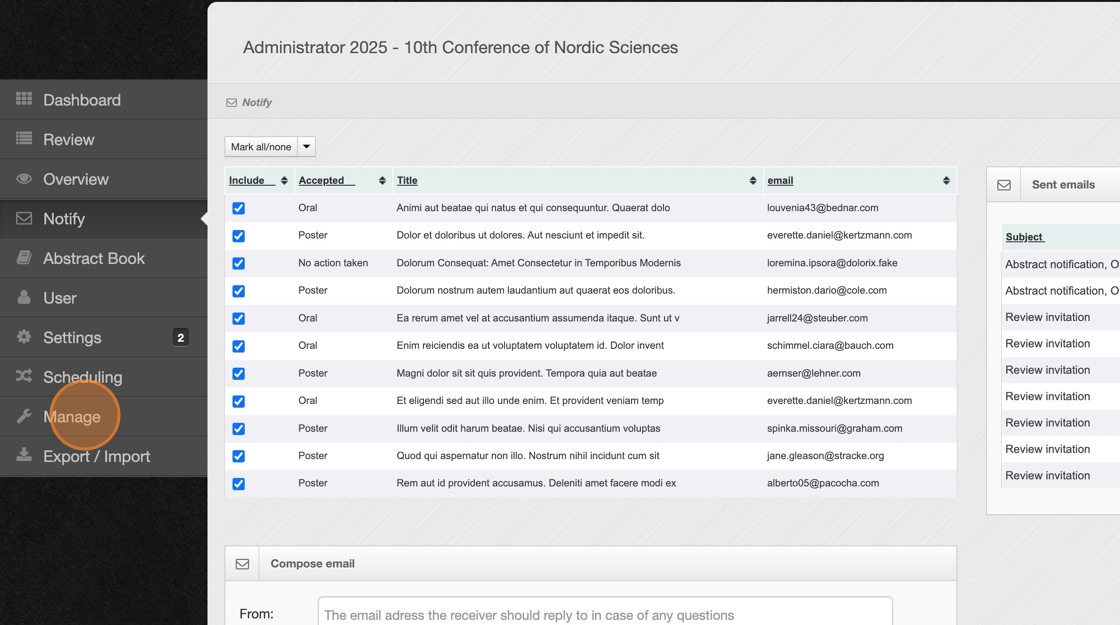
Task: Uncheck the louvenia43@bednar.com include checkbox
Action: (238, 208)
